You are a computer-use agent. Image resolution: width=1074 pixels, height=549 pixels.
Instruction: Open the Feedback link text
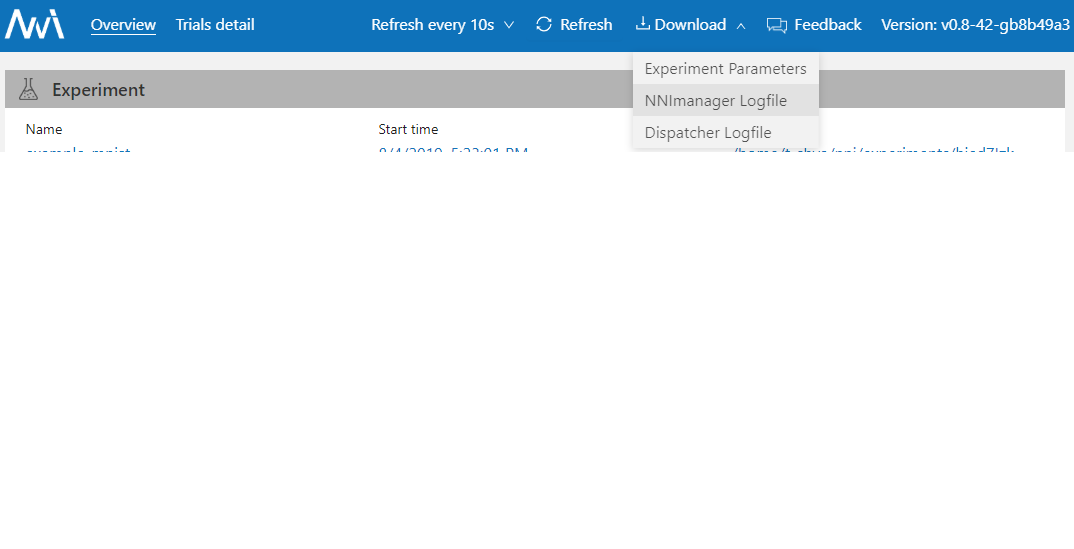(827, 24)
